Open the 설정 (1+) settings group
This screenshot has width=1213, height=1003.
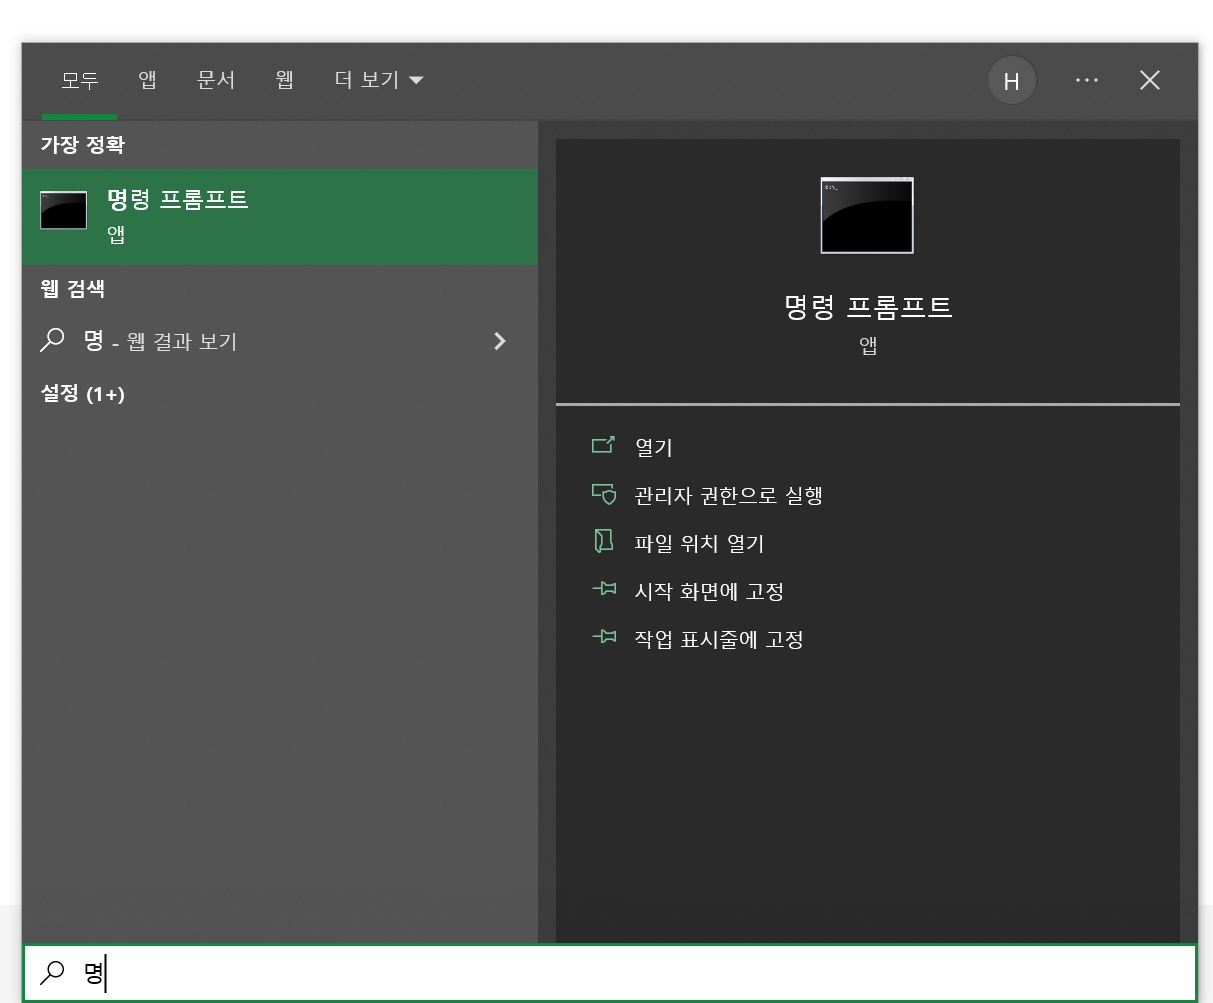82,393
